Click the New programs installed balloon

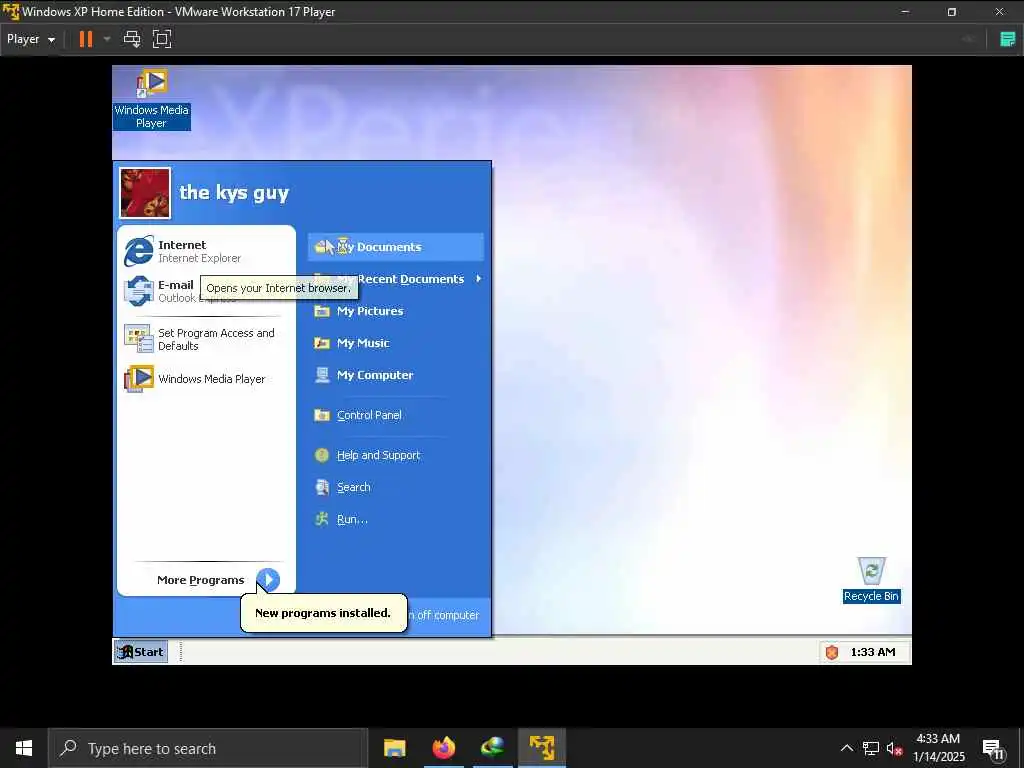[x=323, y=613]
